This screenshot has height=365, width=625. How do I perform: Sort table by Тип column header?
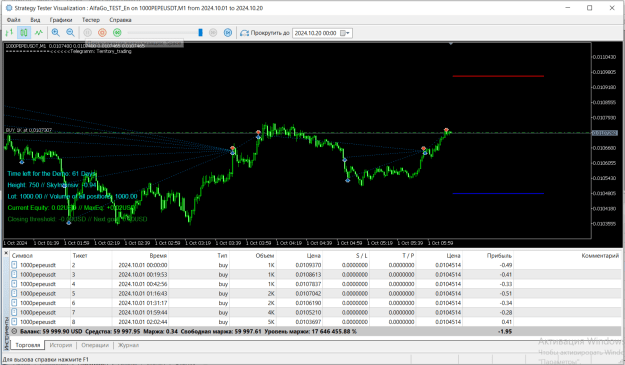click(x=222, y=255)
